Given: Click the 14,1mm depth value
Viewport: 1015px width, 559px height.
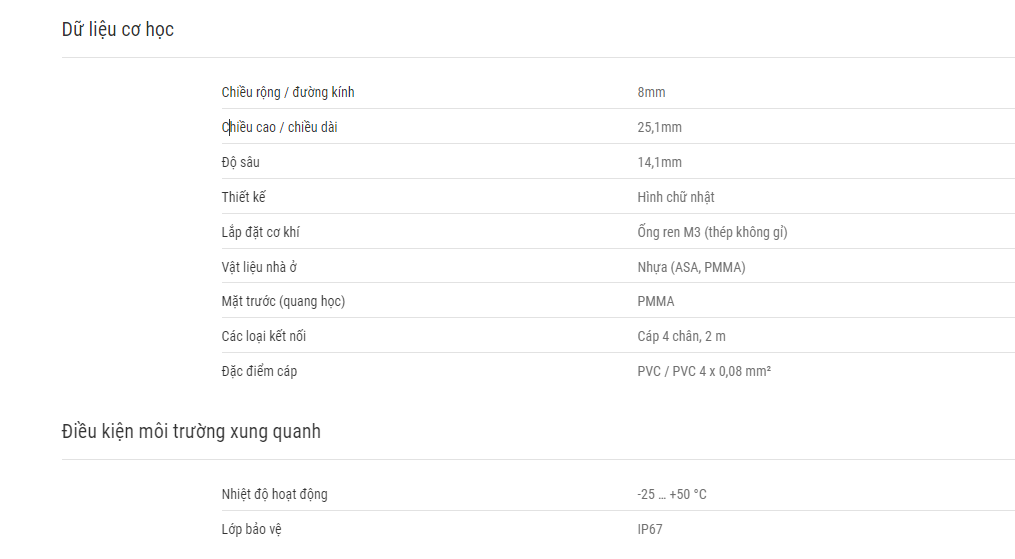Looking at the screenshot, I should click(x=660, y=162).
